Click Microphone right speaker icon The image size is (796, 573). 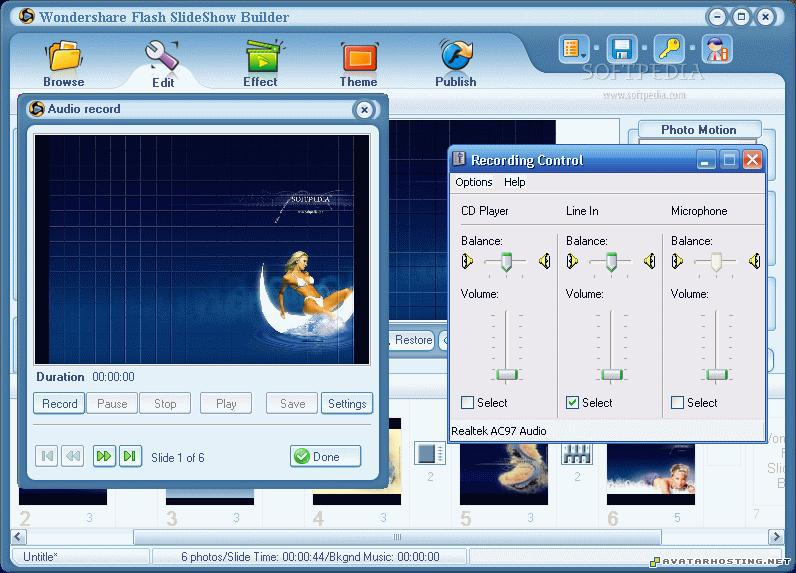[x=755, y=261]
